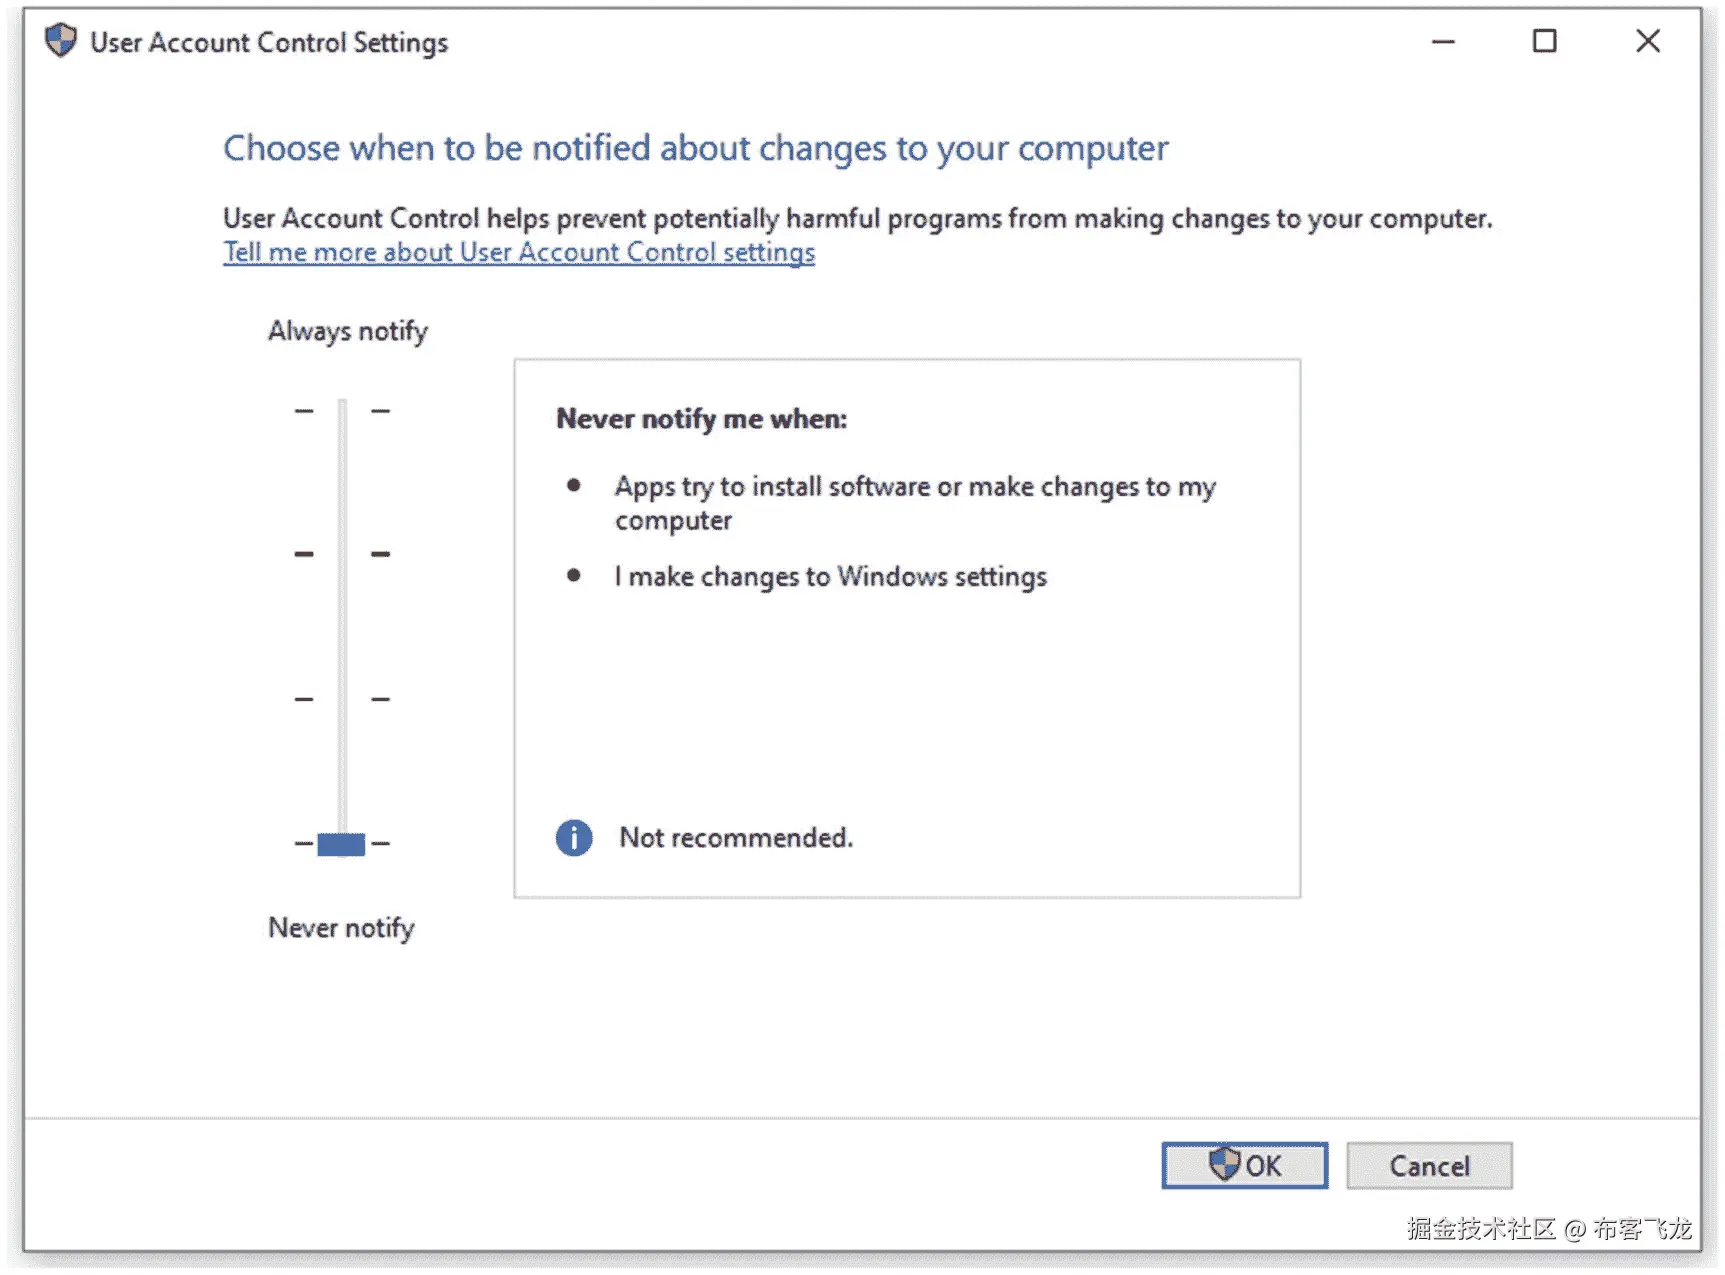The width and height of the screenshot is (1725, 1275).
Task: Set the slider to the second tick from the top
Action: (x=342, y=554)
